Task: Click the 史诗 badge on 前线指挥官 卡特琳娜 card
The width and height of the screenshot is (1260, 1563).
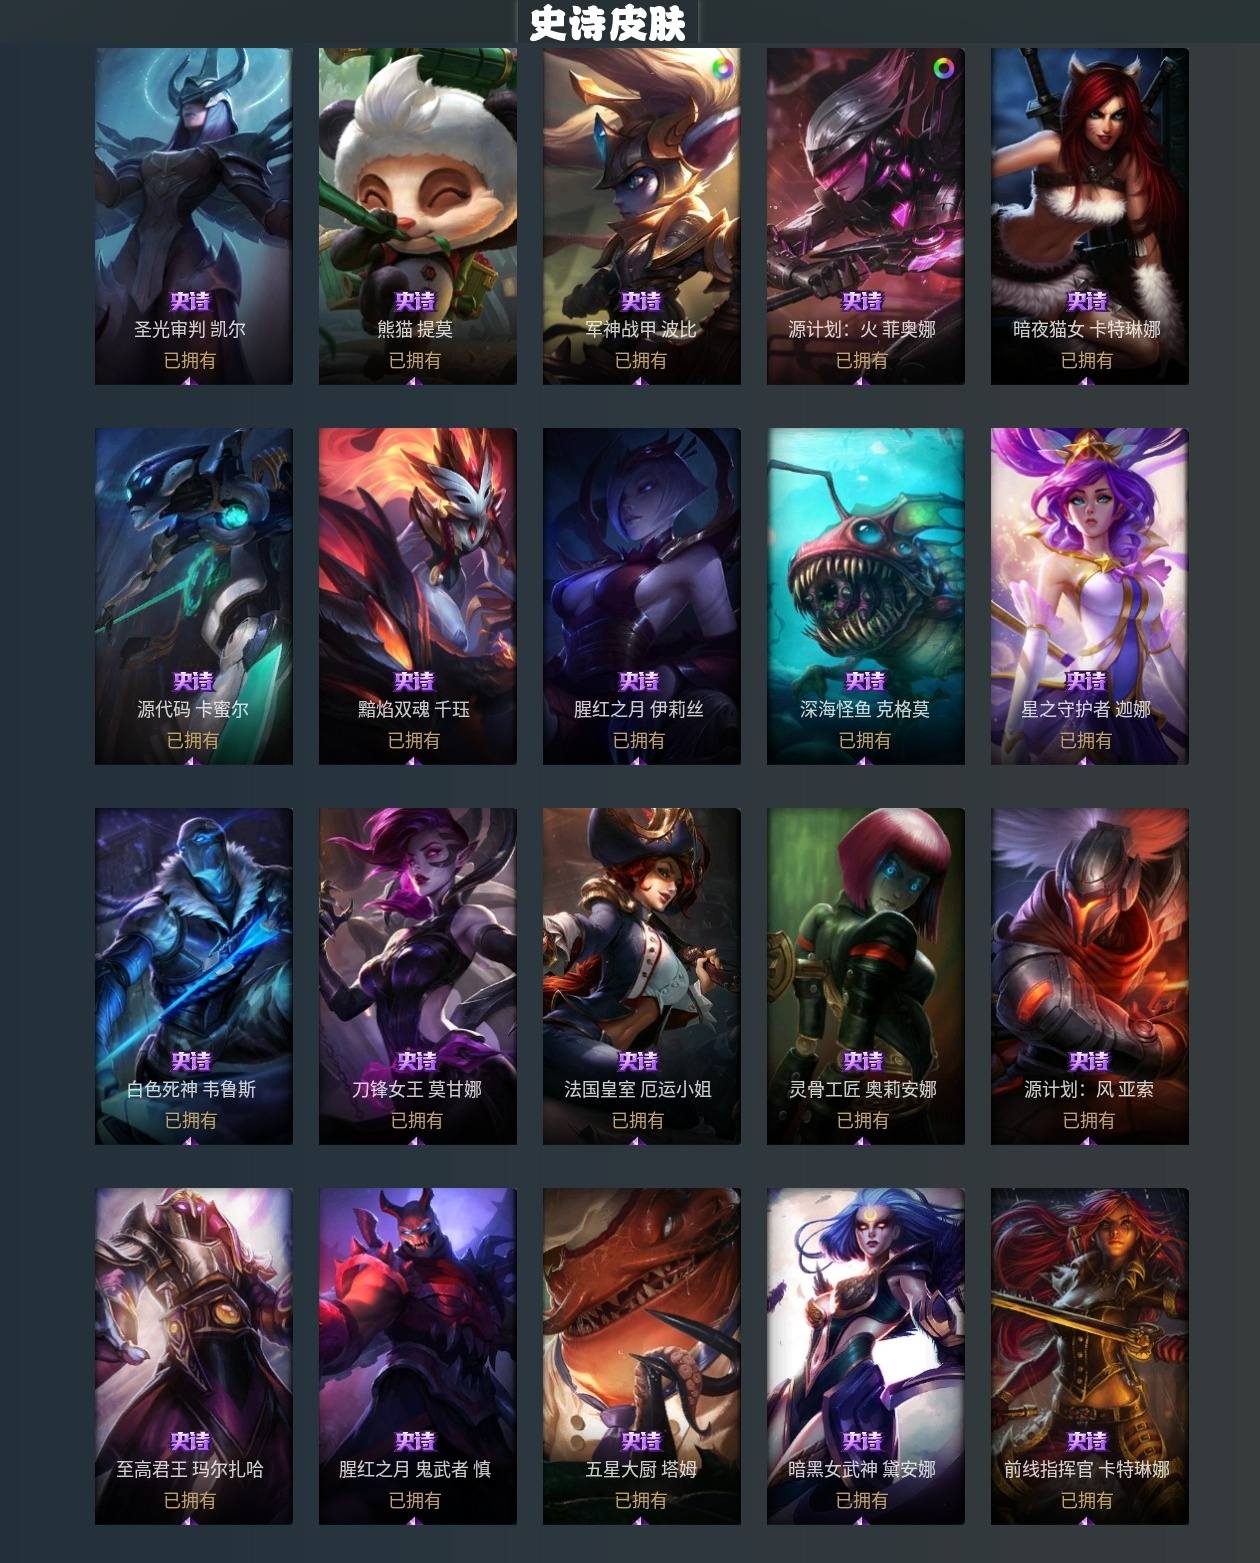Action: pos(1087,1441)
